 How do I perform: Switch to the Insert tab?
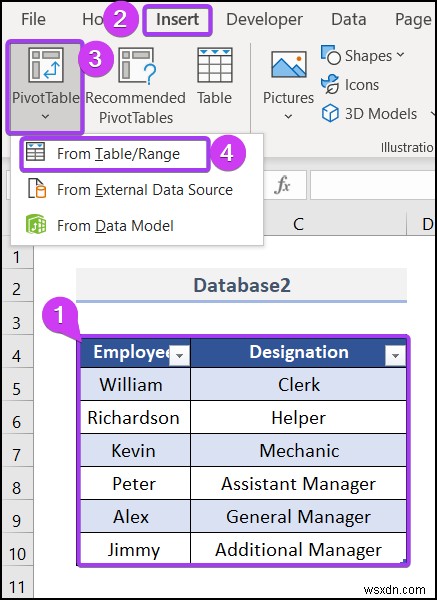[178, 20]
